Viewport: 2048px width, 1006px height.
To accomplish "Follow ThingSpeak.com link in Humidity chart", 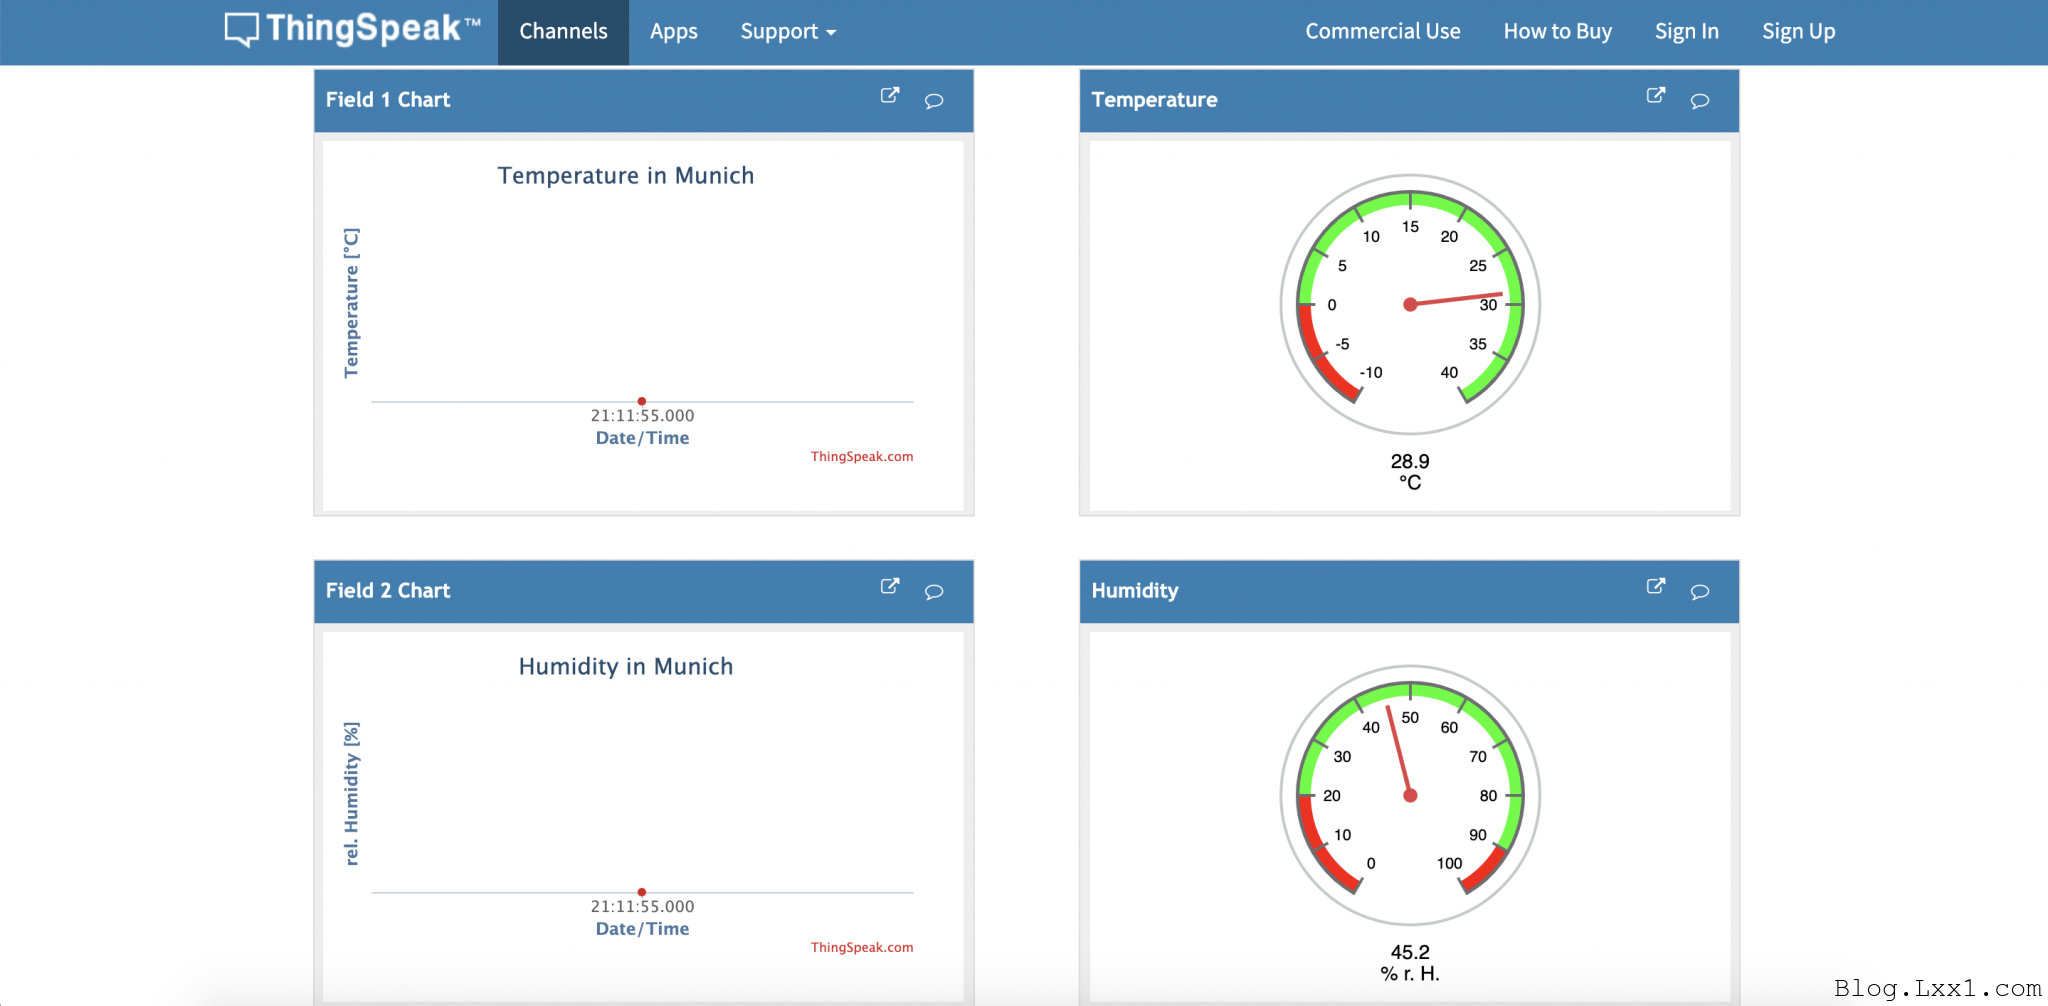I will (x=862, y=947).
